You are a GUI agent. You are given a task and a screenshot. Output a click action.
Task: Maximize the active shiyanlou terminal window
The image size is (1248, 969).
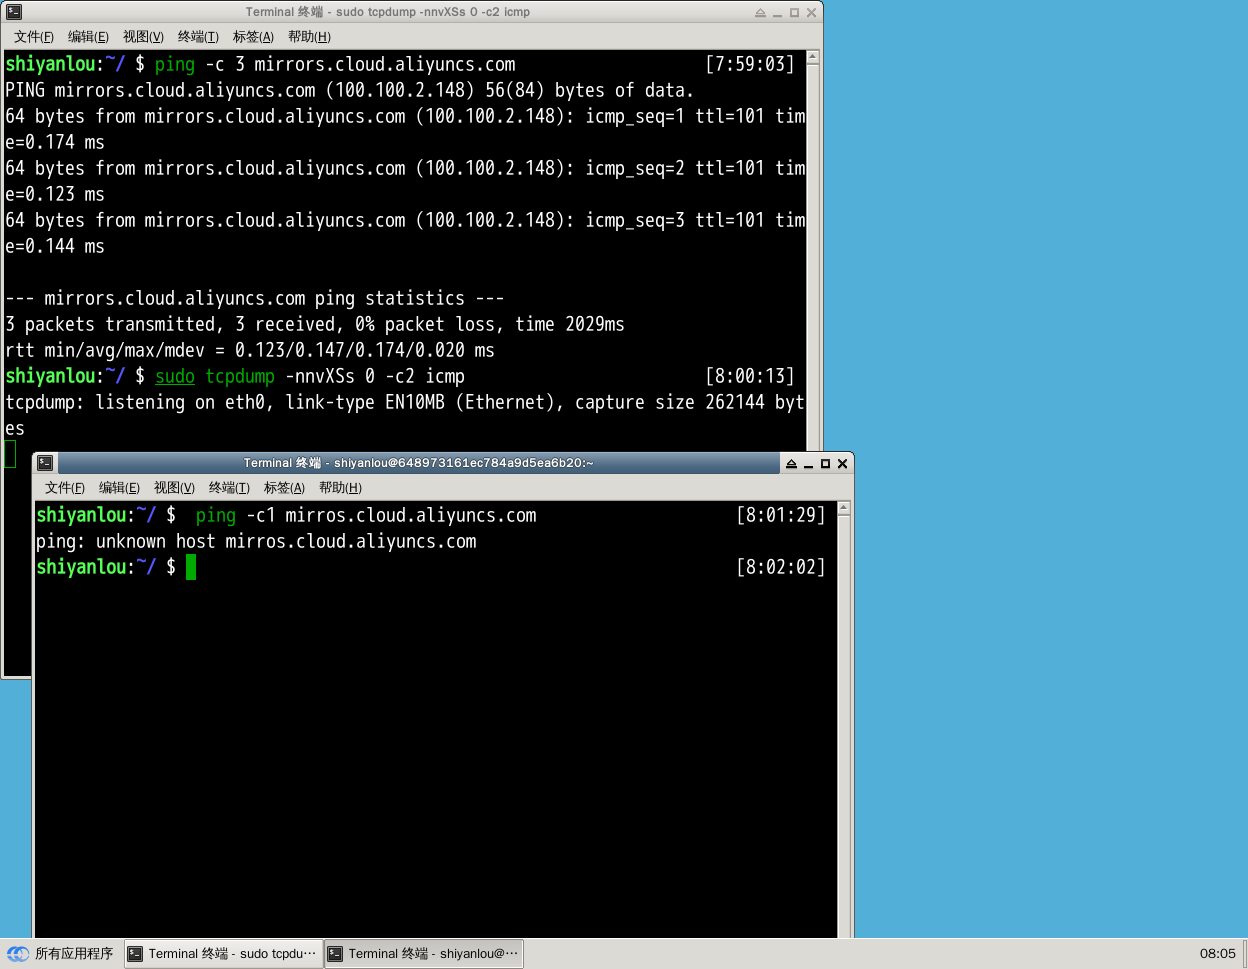click(825, 464)
